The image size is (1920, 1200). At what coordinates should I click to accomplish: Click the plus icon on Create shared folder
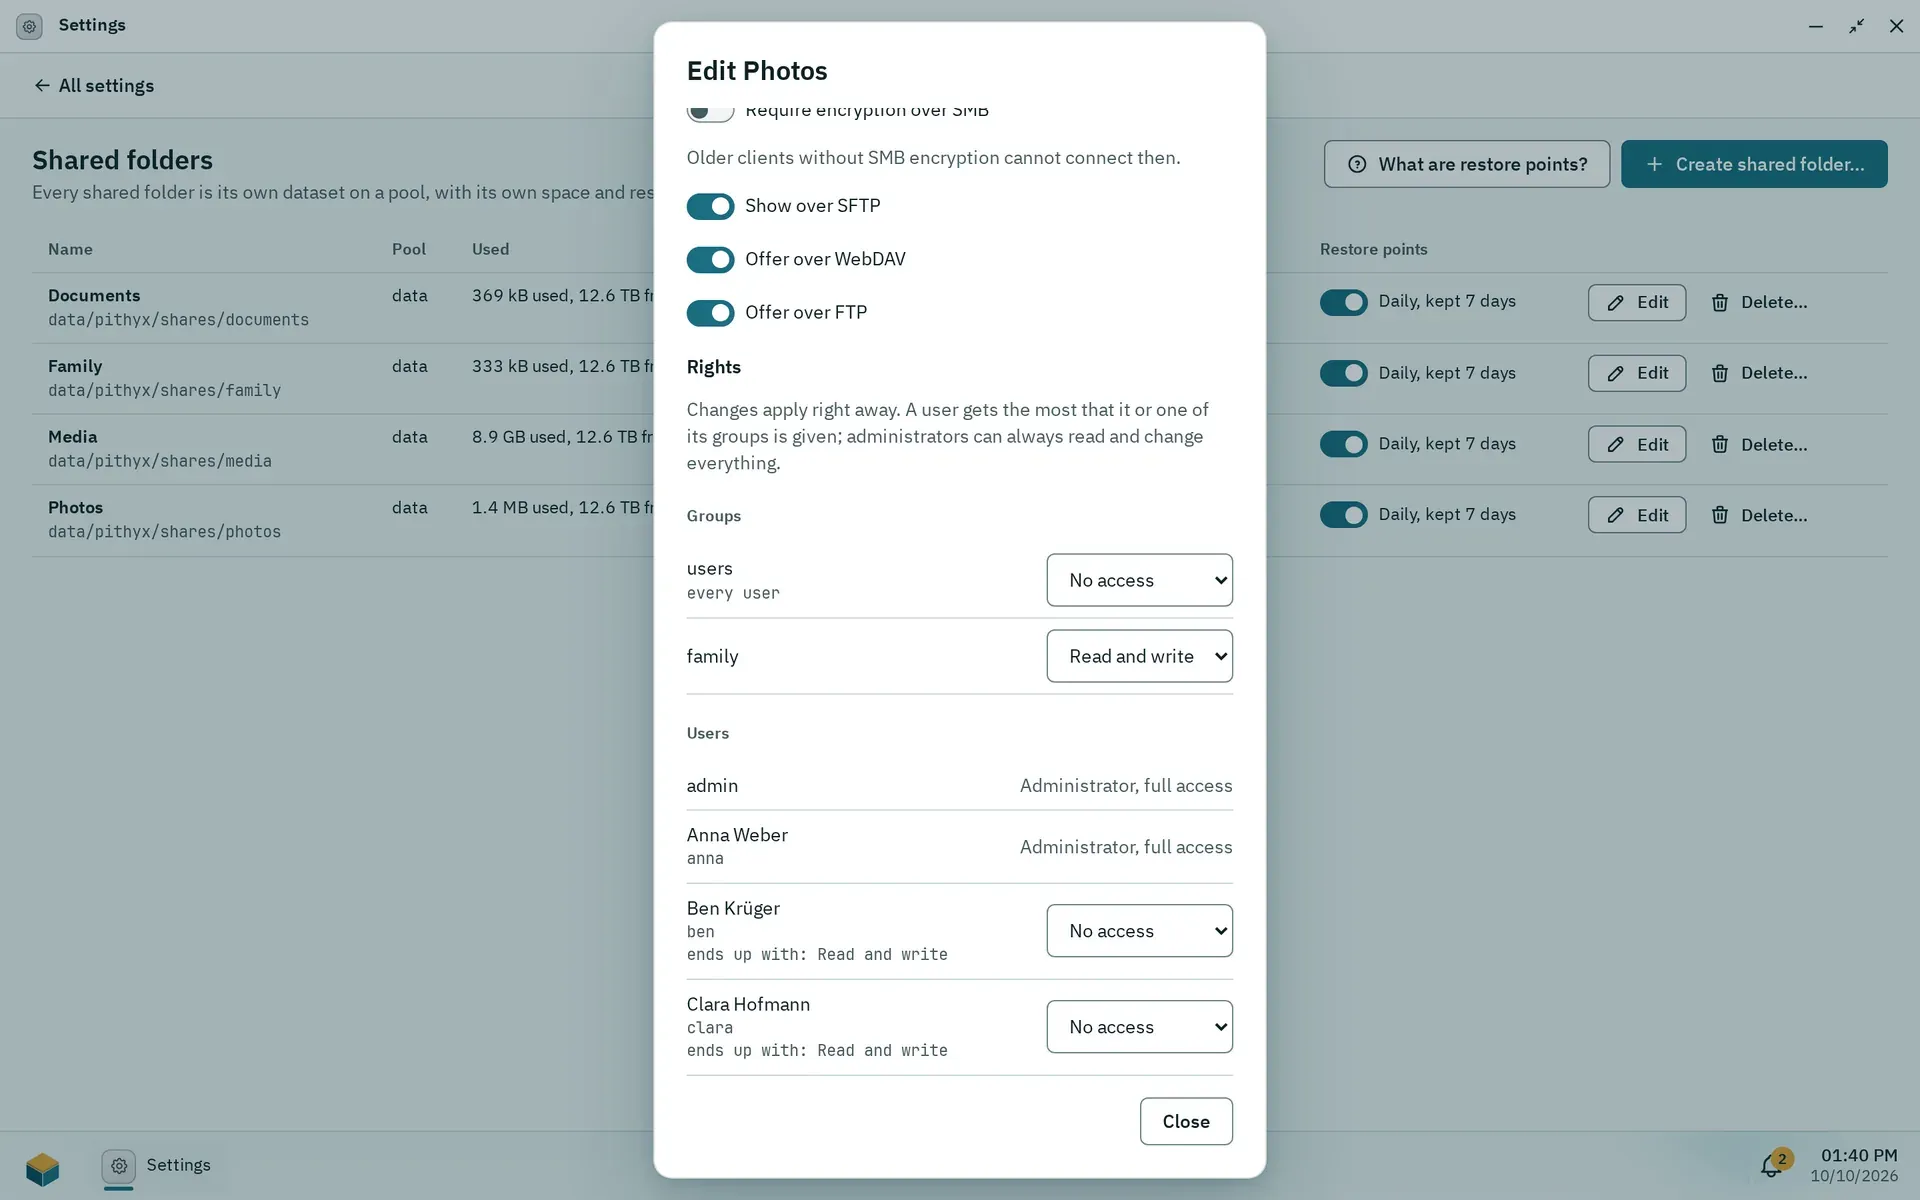click(1654, 164)
